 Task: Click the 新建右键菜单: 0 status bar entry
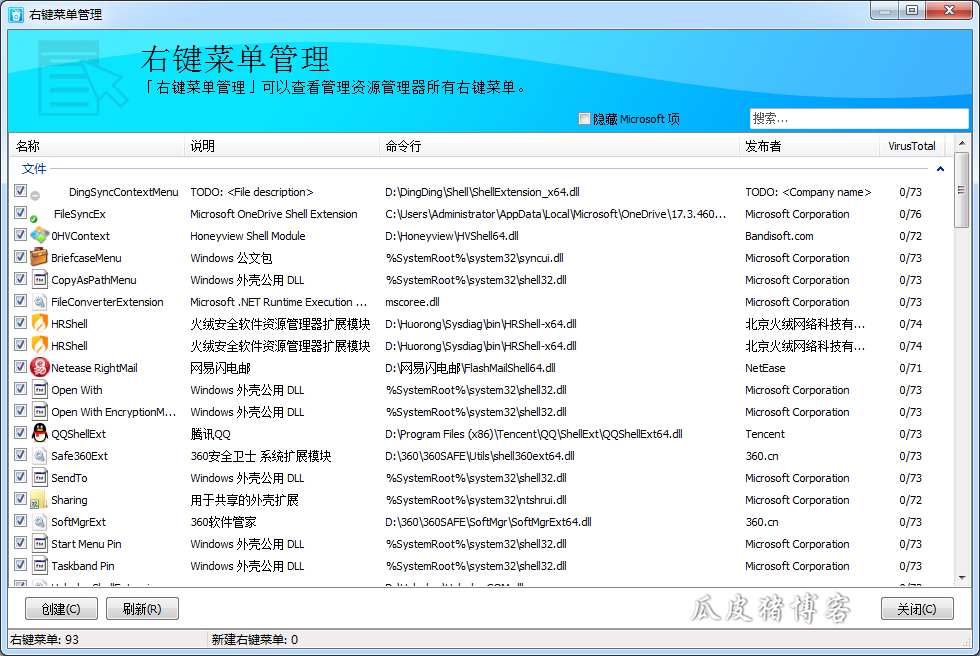(255, 640)
